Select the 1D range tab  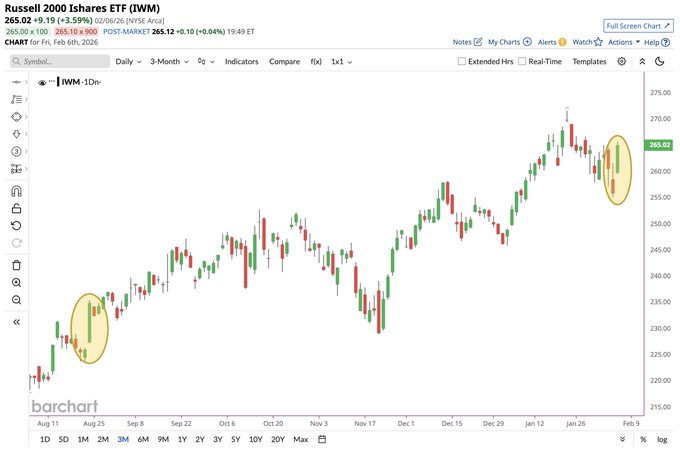pyautogui.click(x=45, y=439)
